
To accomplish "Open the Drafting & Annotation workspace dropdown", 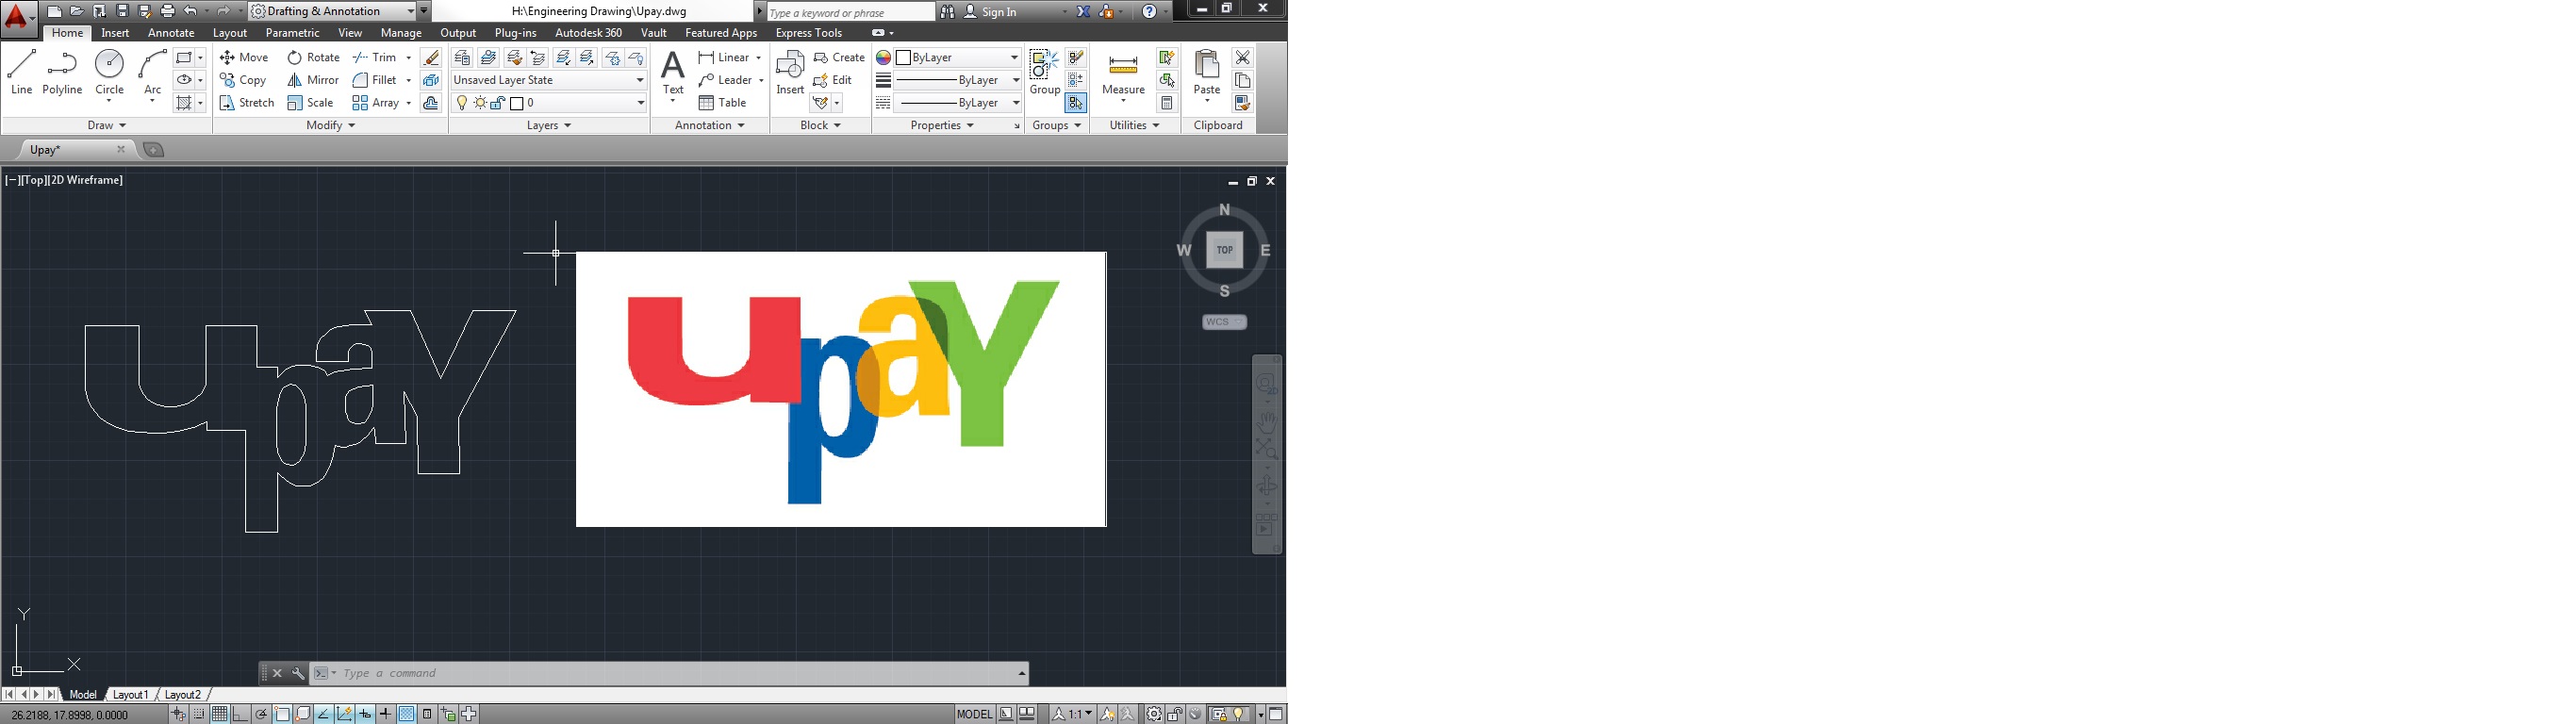I will [x=332, y=11].
